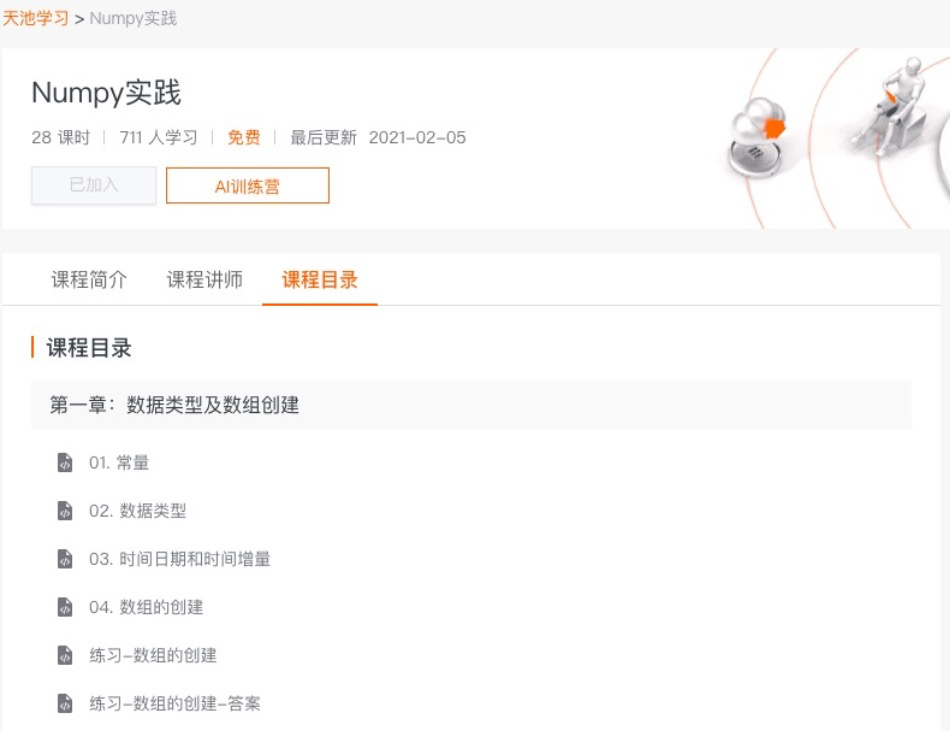Click the 711 人学习 label
Viewport: 950px width, 731px height.
click(159, 137)
